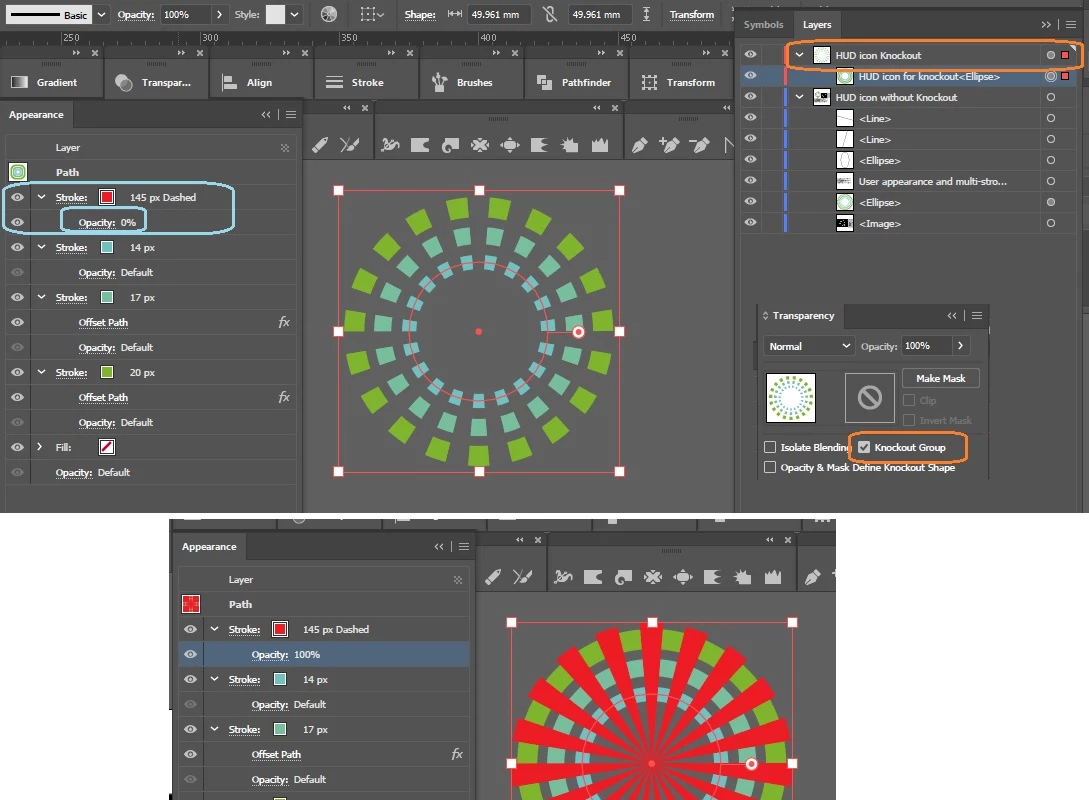Open the collapsed Transform panel button

click(681, 82)
